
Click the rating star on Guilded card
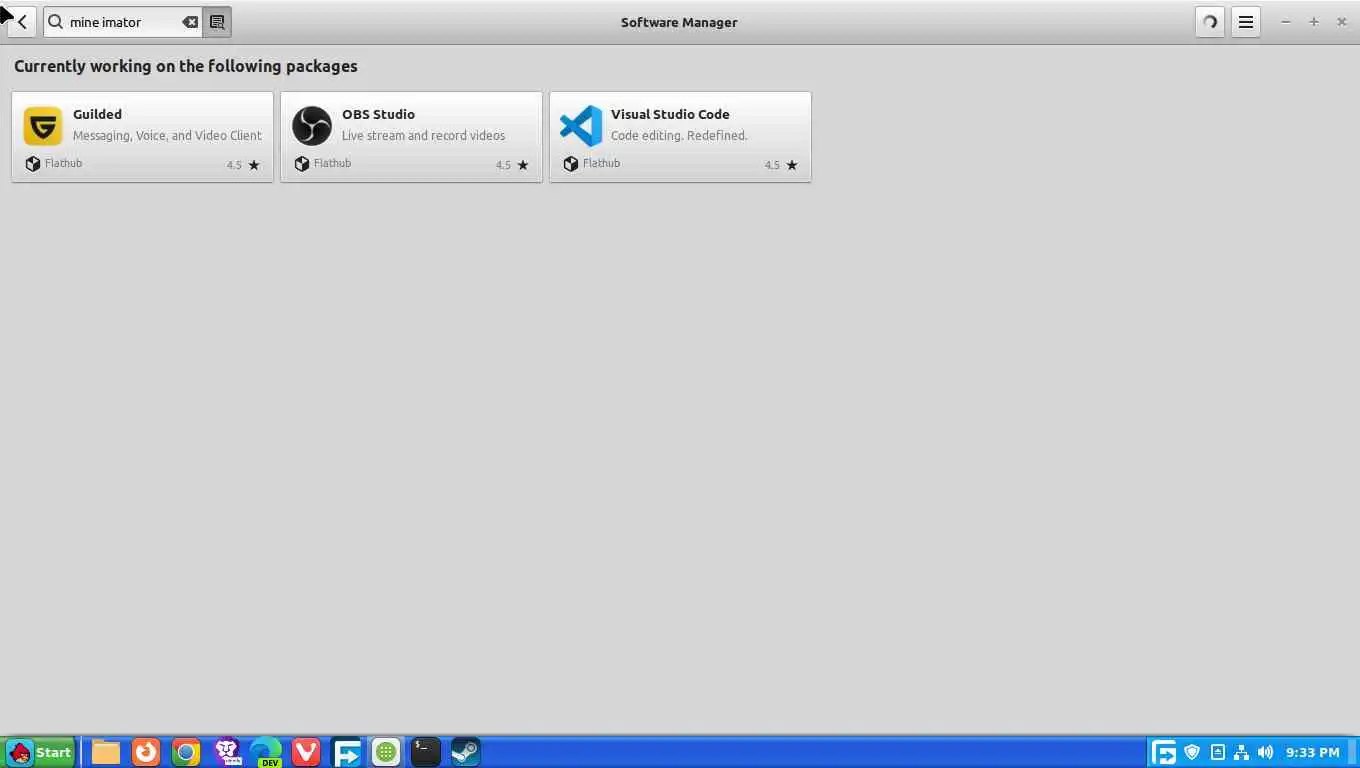(254, 165)
